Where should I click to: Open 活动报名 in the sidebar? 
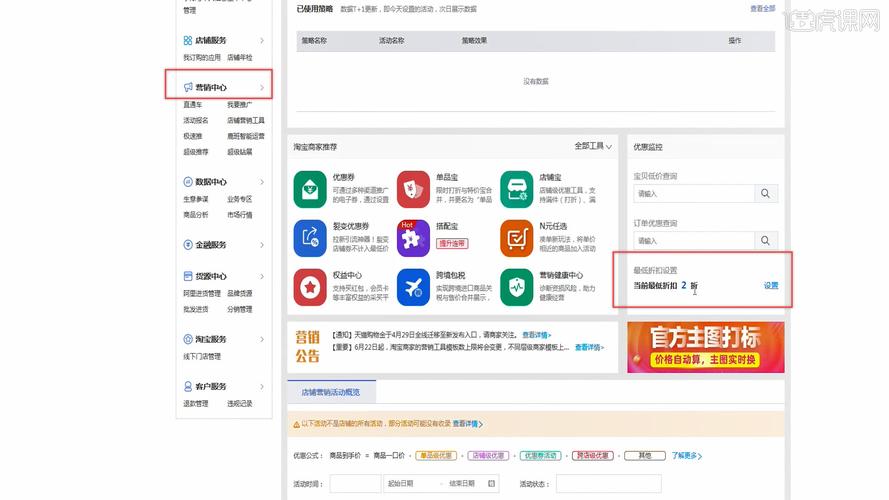pos(196,120)
